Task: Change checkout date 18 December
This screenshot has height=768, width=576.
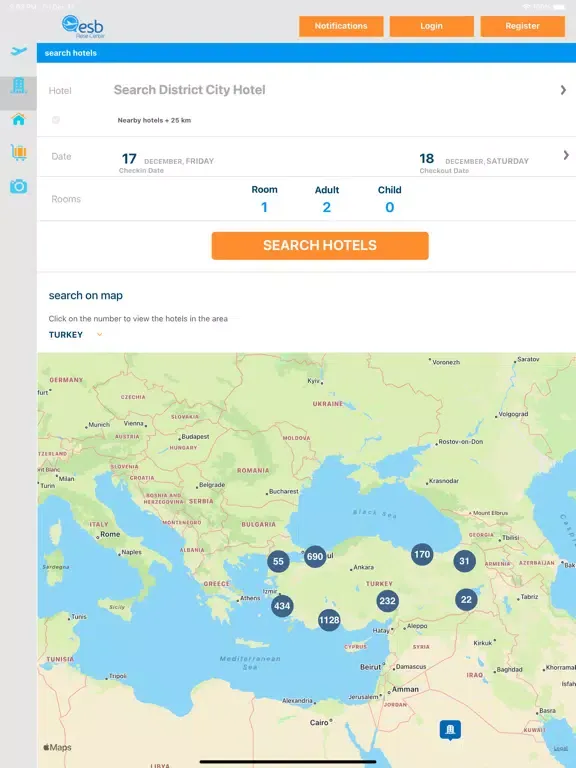Action: tap(474, 163)
